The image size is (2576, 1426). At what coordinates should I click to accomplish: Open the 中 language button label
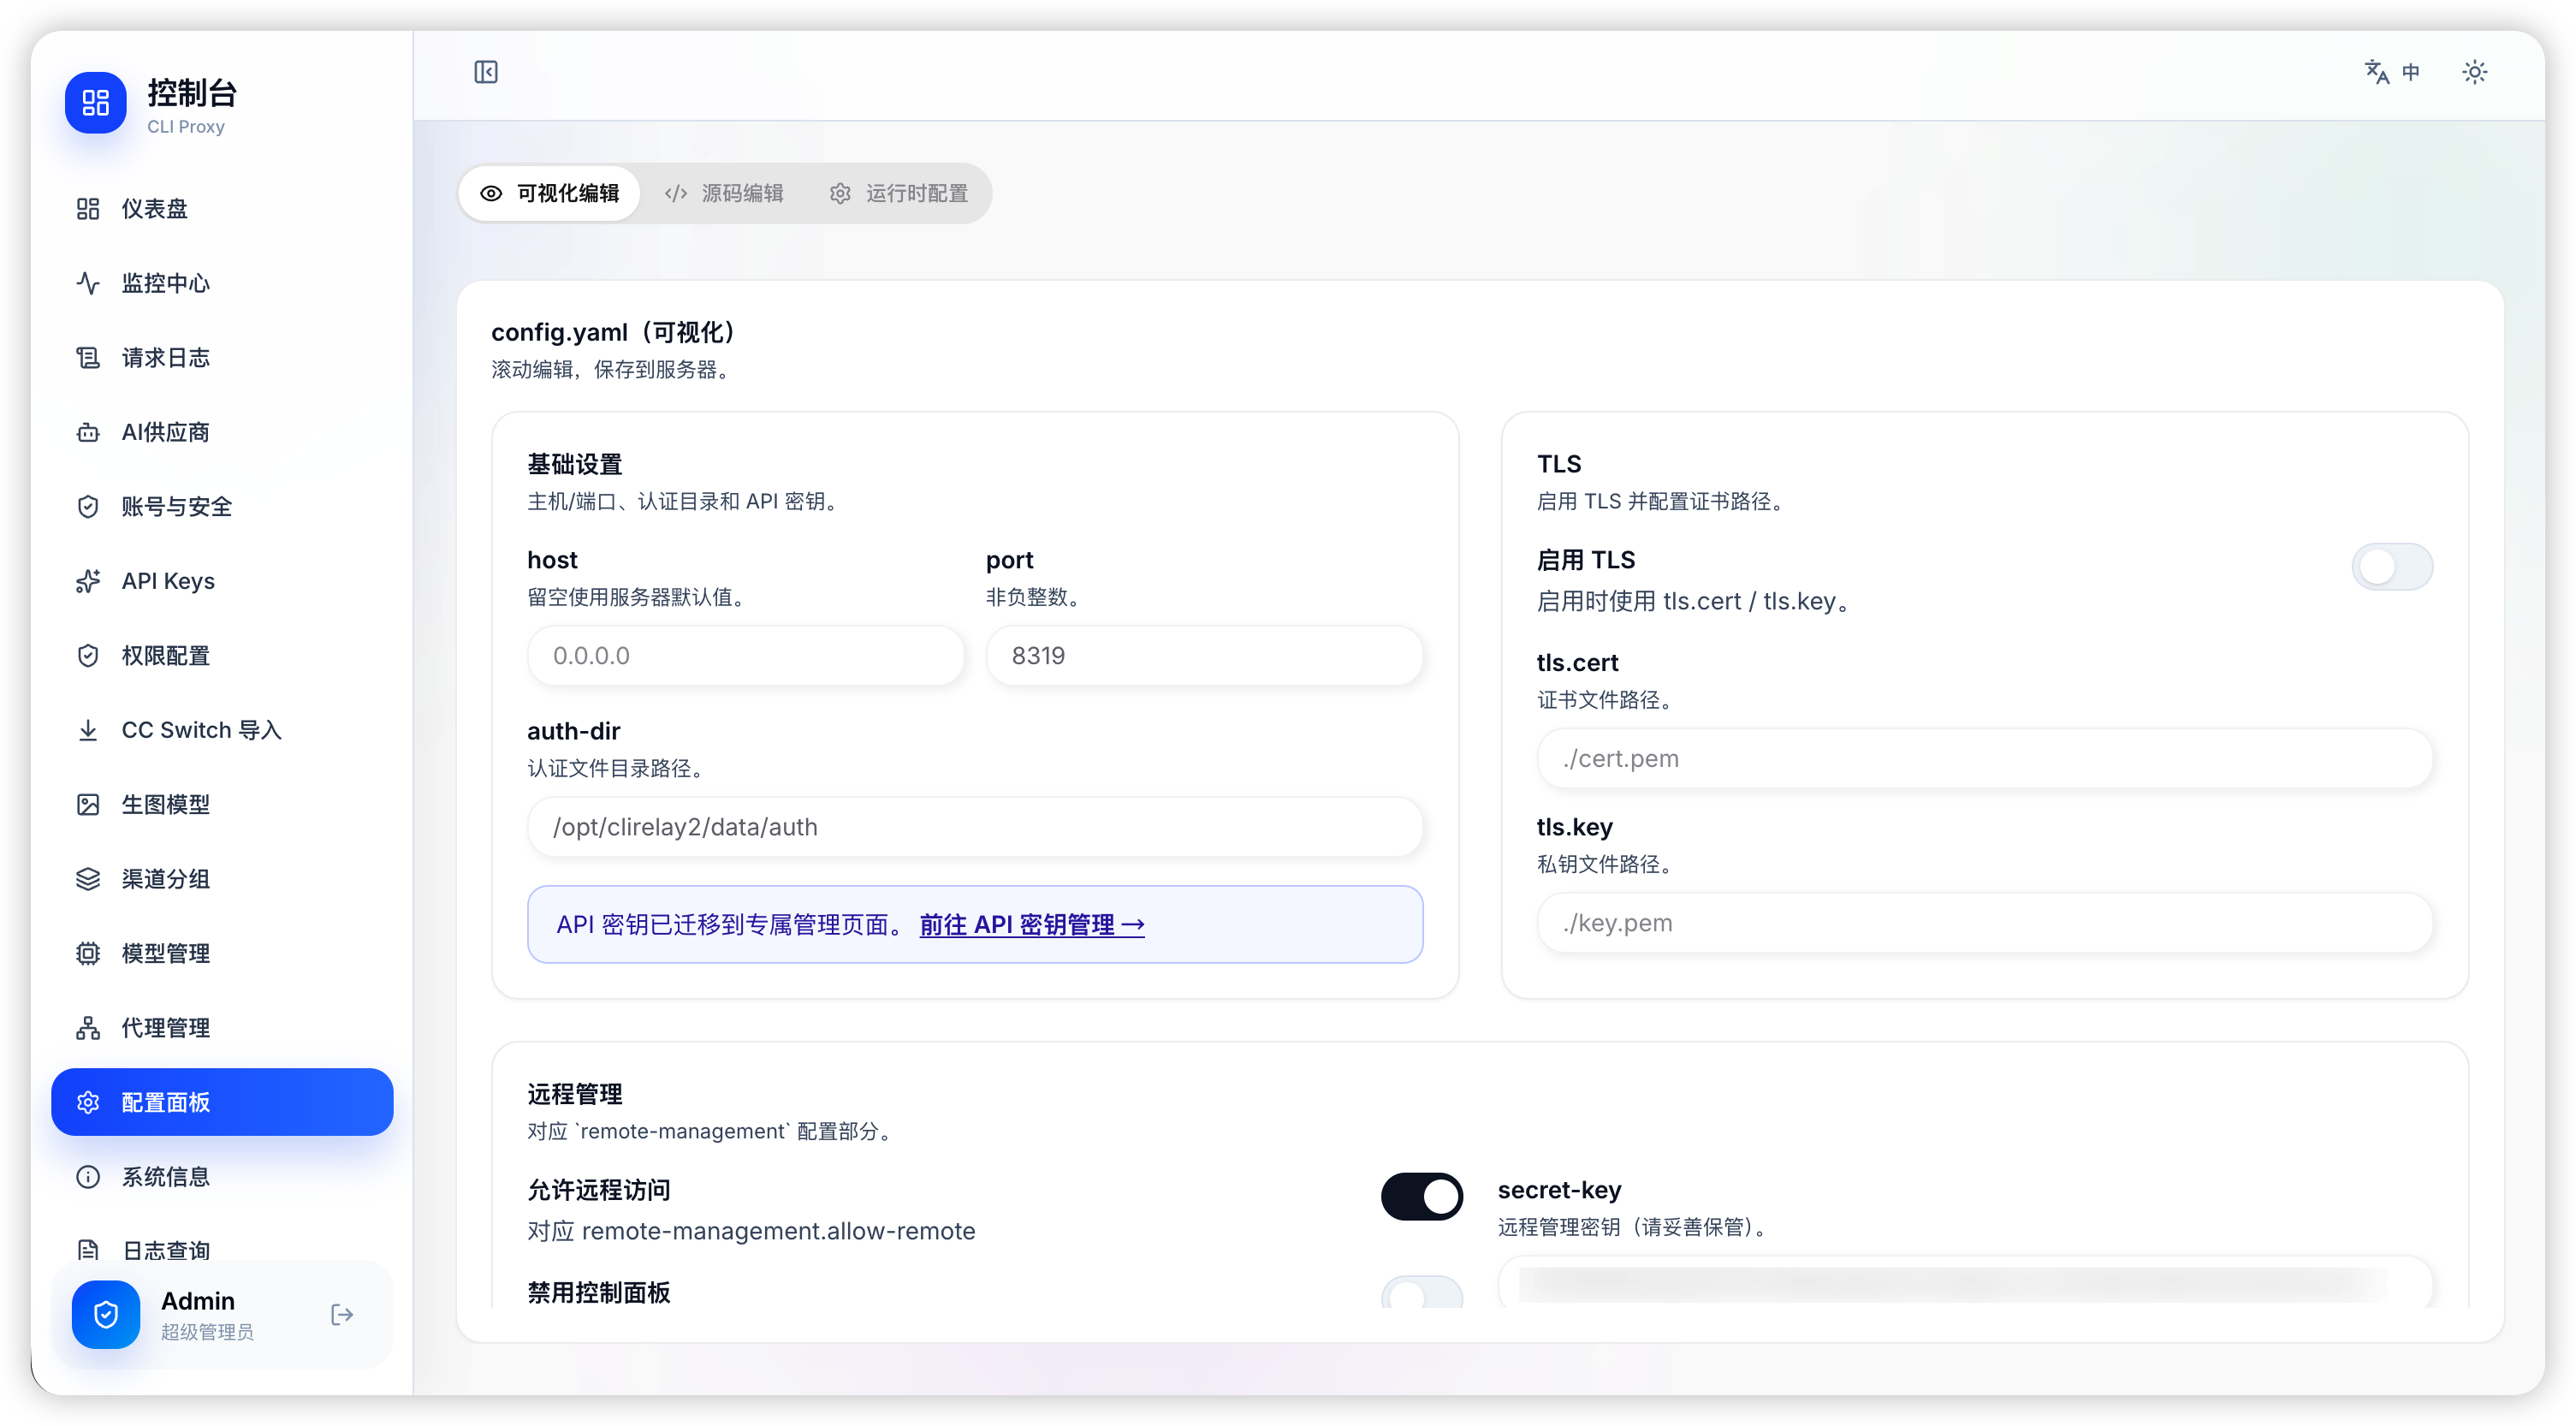2411,72
